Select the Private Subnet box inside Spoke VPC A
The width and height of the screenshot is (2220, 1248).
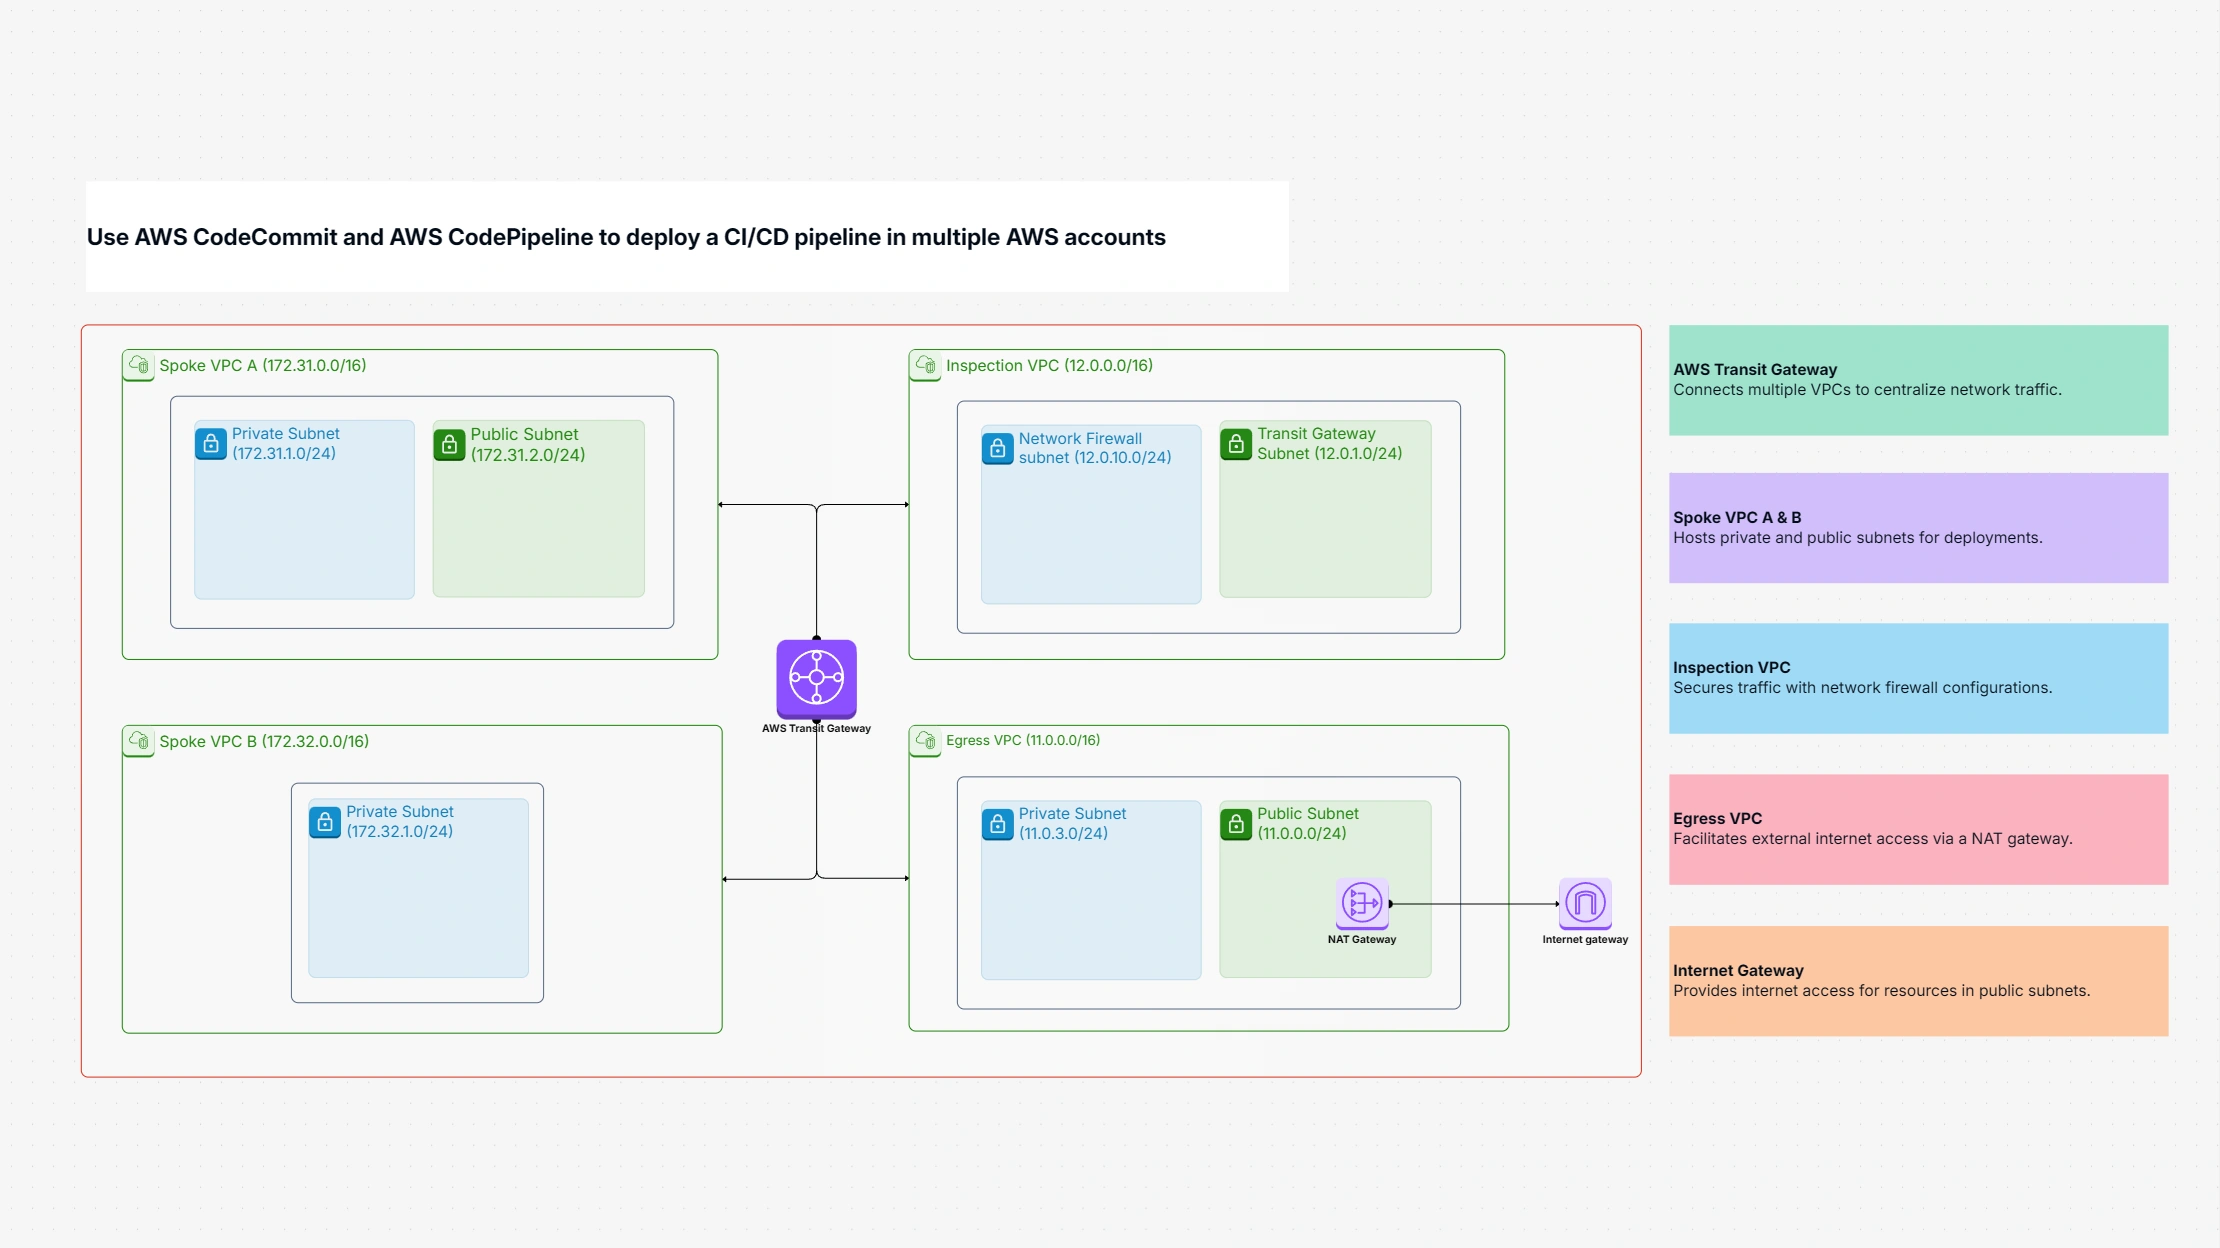tap(304, 510)
